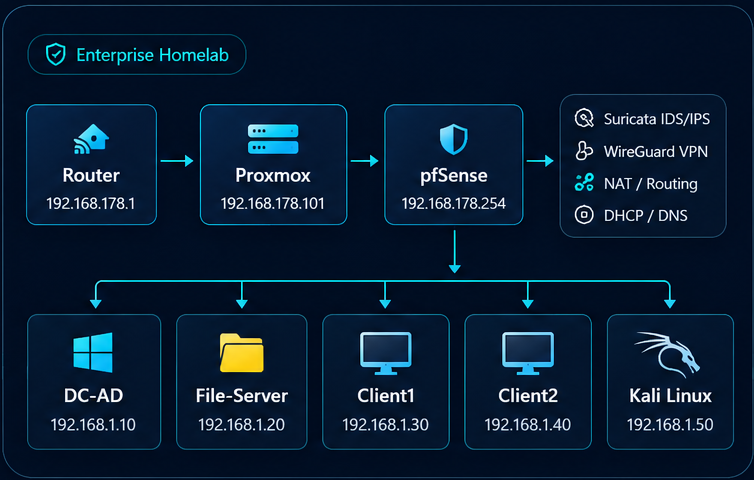This screenshot has height=480, width=754.
Task: Click the Client2 monitor icon
Action: pos(528,354)
